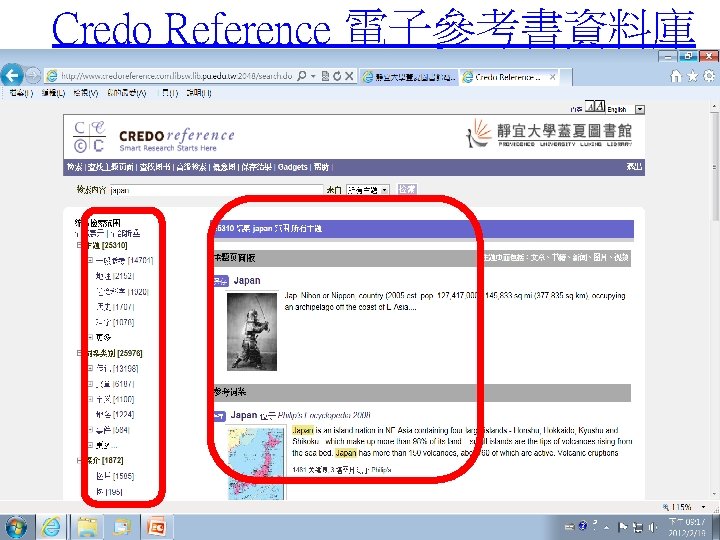Expand the tree node with count [14701]
The height and width of the screenshot is (540, 720).
pyautogui.click(x=90, y=260)
